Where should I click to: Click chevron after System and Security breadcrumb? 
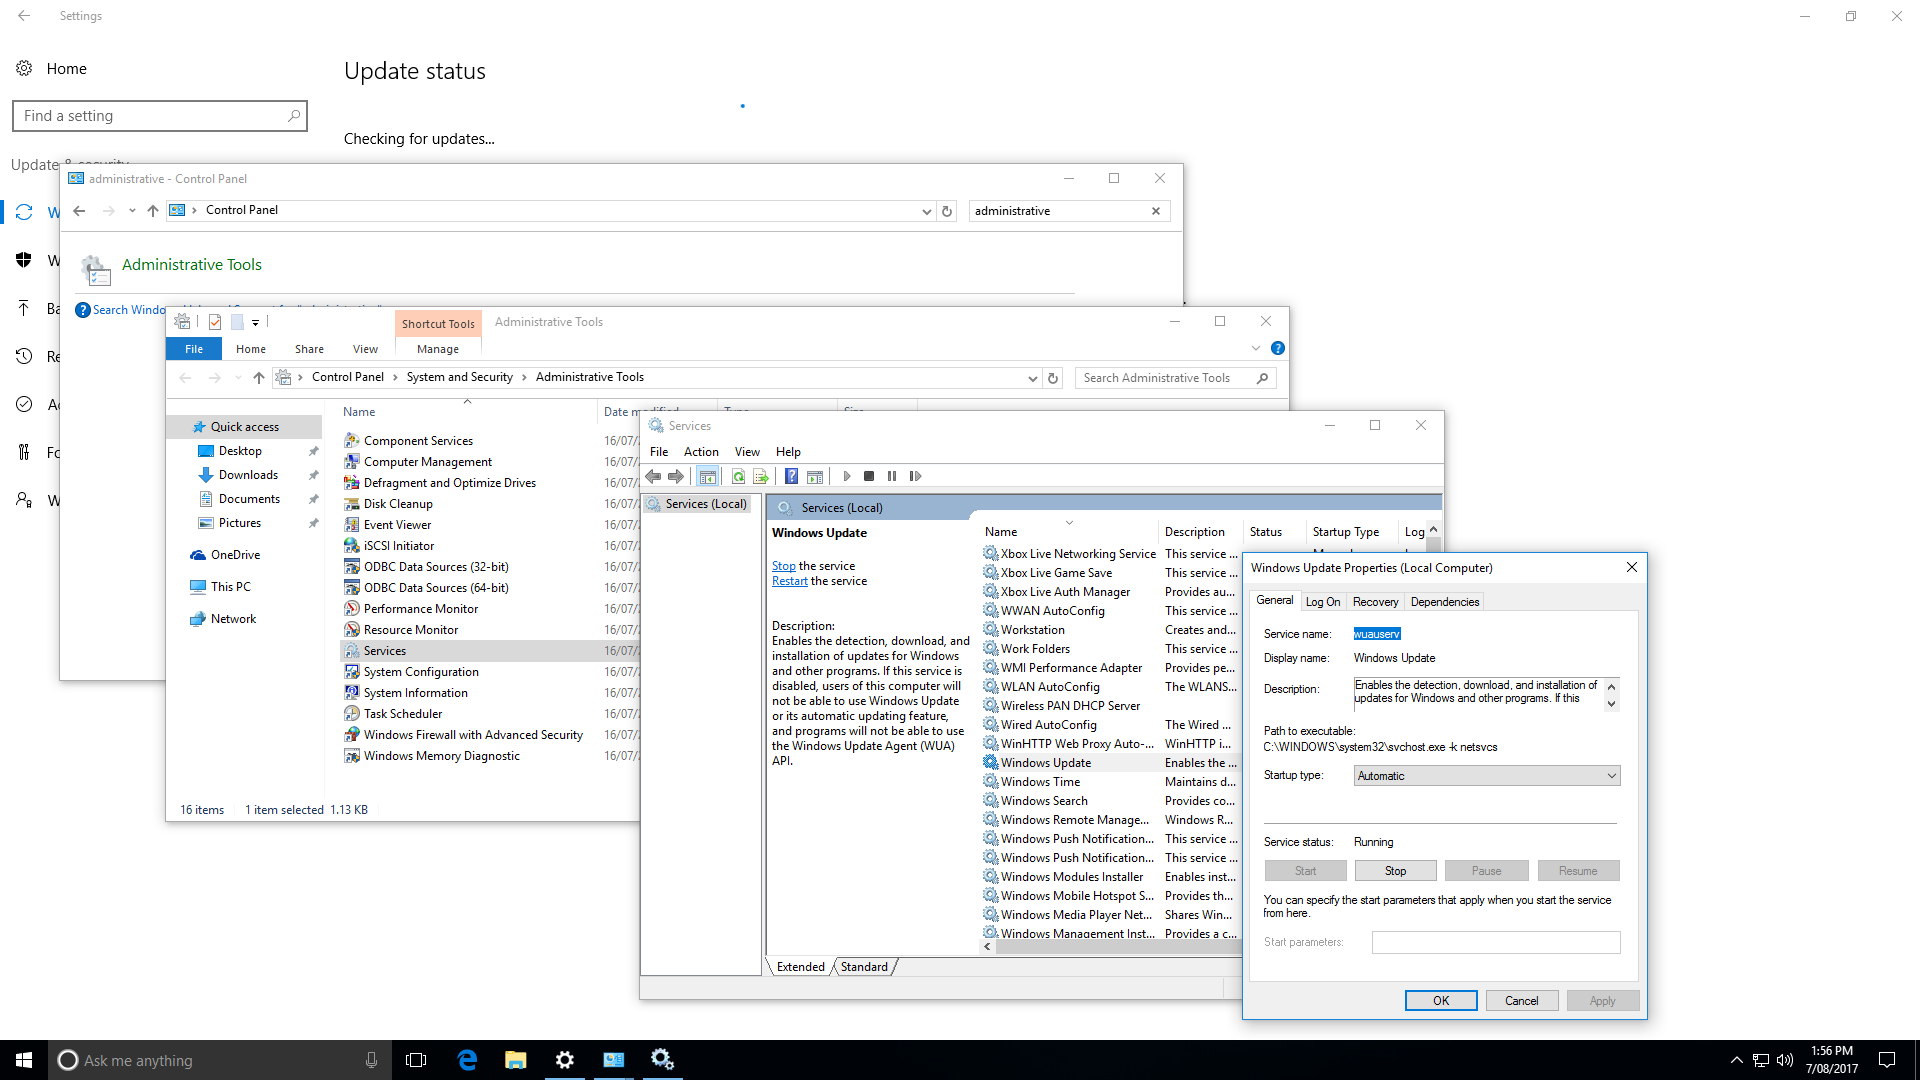[524, 377]
